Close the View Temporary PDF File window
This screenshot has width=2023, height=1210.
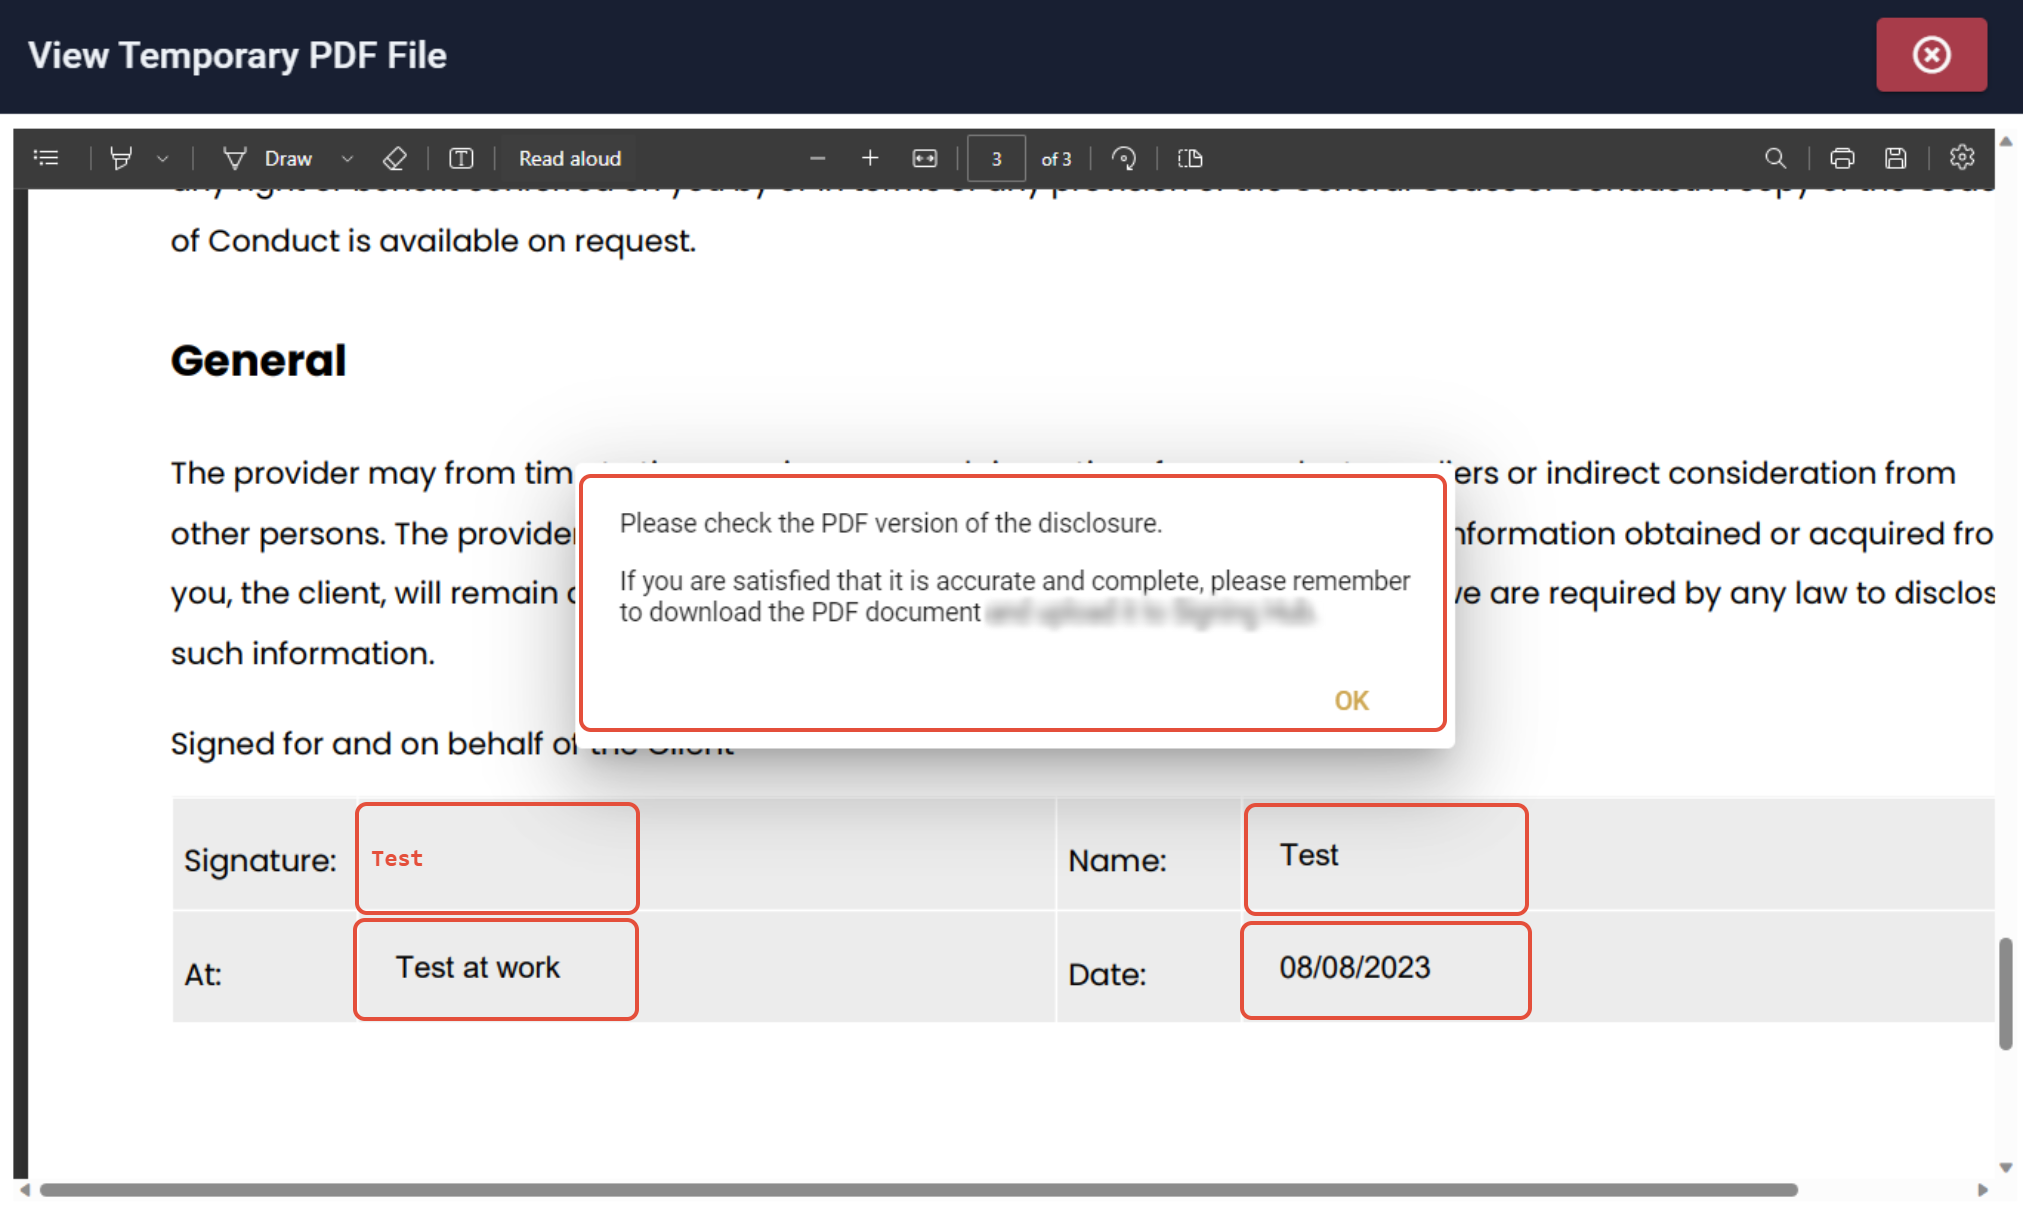point(1931,55)
